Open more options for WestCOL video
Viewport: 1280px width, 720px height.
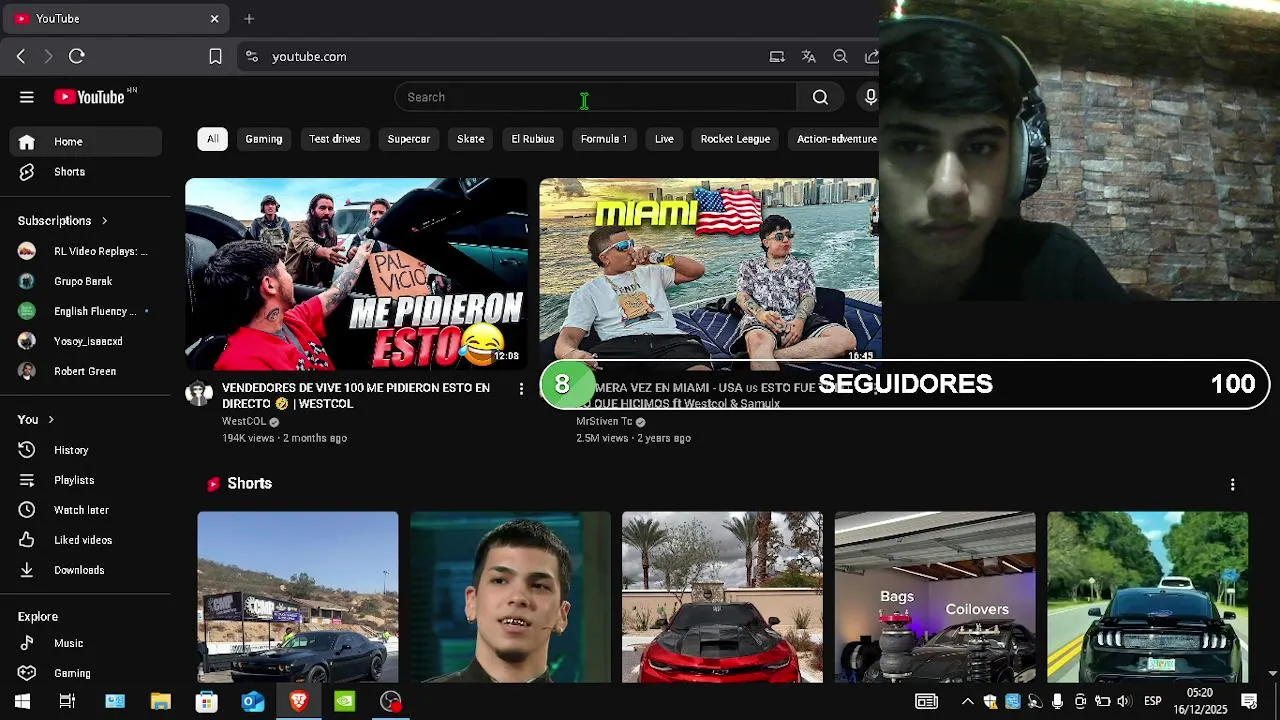[521, 388]
